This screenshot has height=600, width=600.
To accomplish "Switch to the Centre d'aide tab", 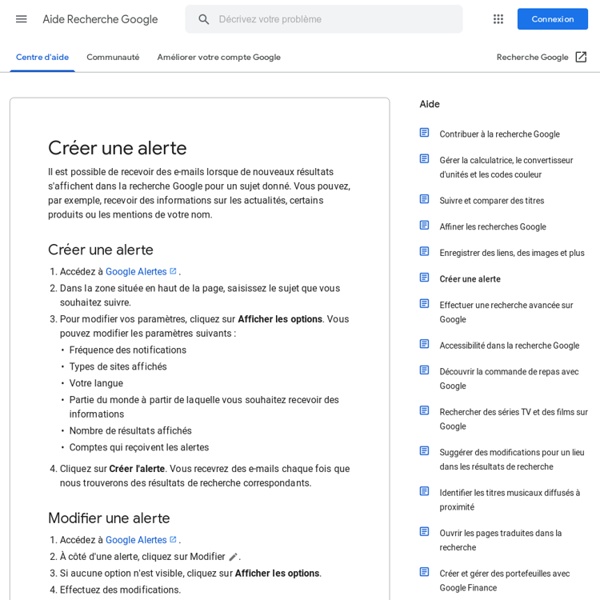I will (x=42, y=57).
